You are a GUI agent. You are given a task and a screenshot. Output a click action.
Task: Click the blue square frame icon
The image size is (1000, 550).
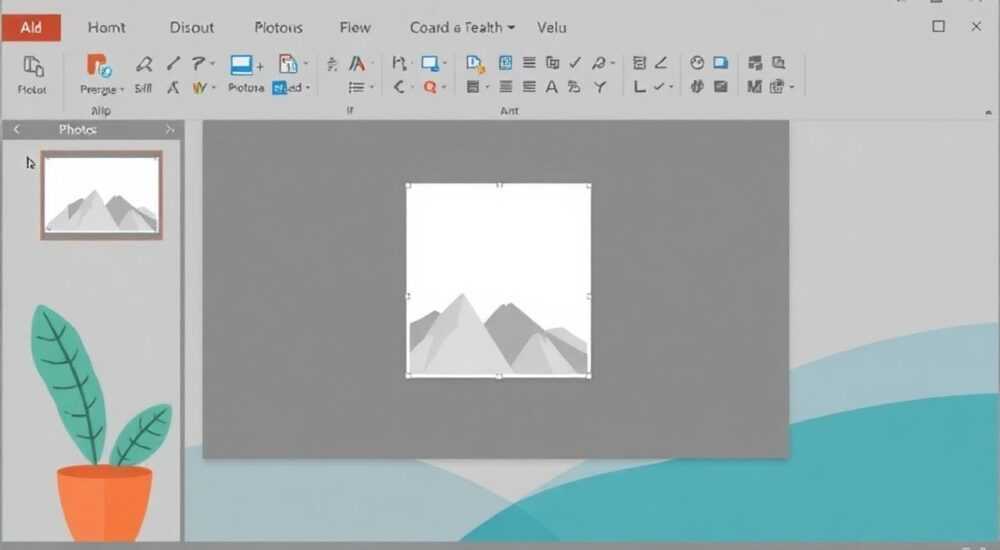click(506, 63)
